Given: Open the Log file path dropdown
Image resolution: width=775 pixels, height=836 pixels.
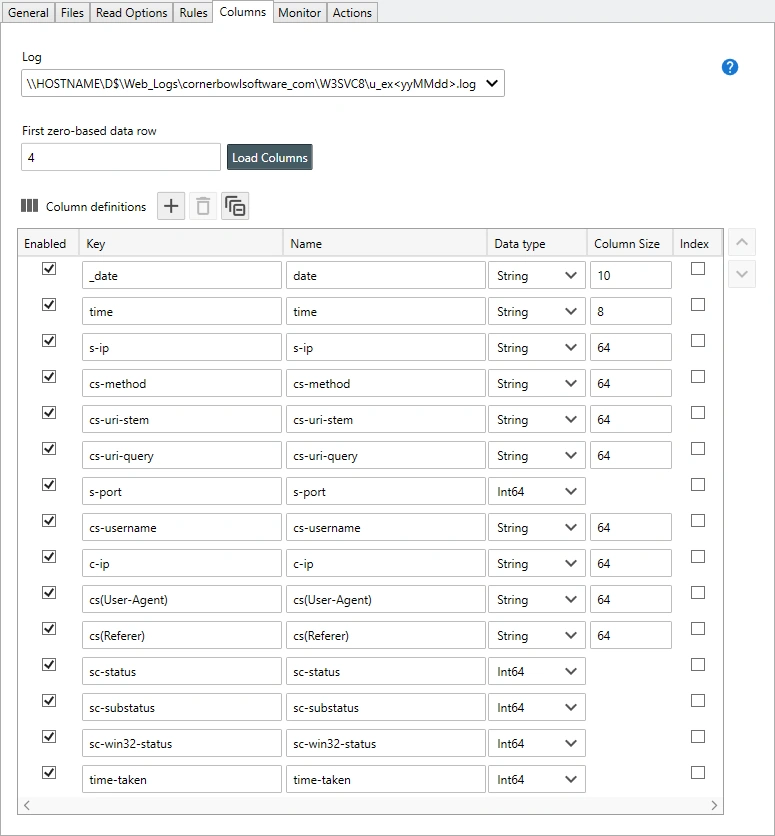Looking at the screenshot, I should (492, 84).
